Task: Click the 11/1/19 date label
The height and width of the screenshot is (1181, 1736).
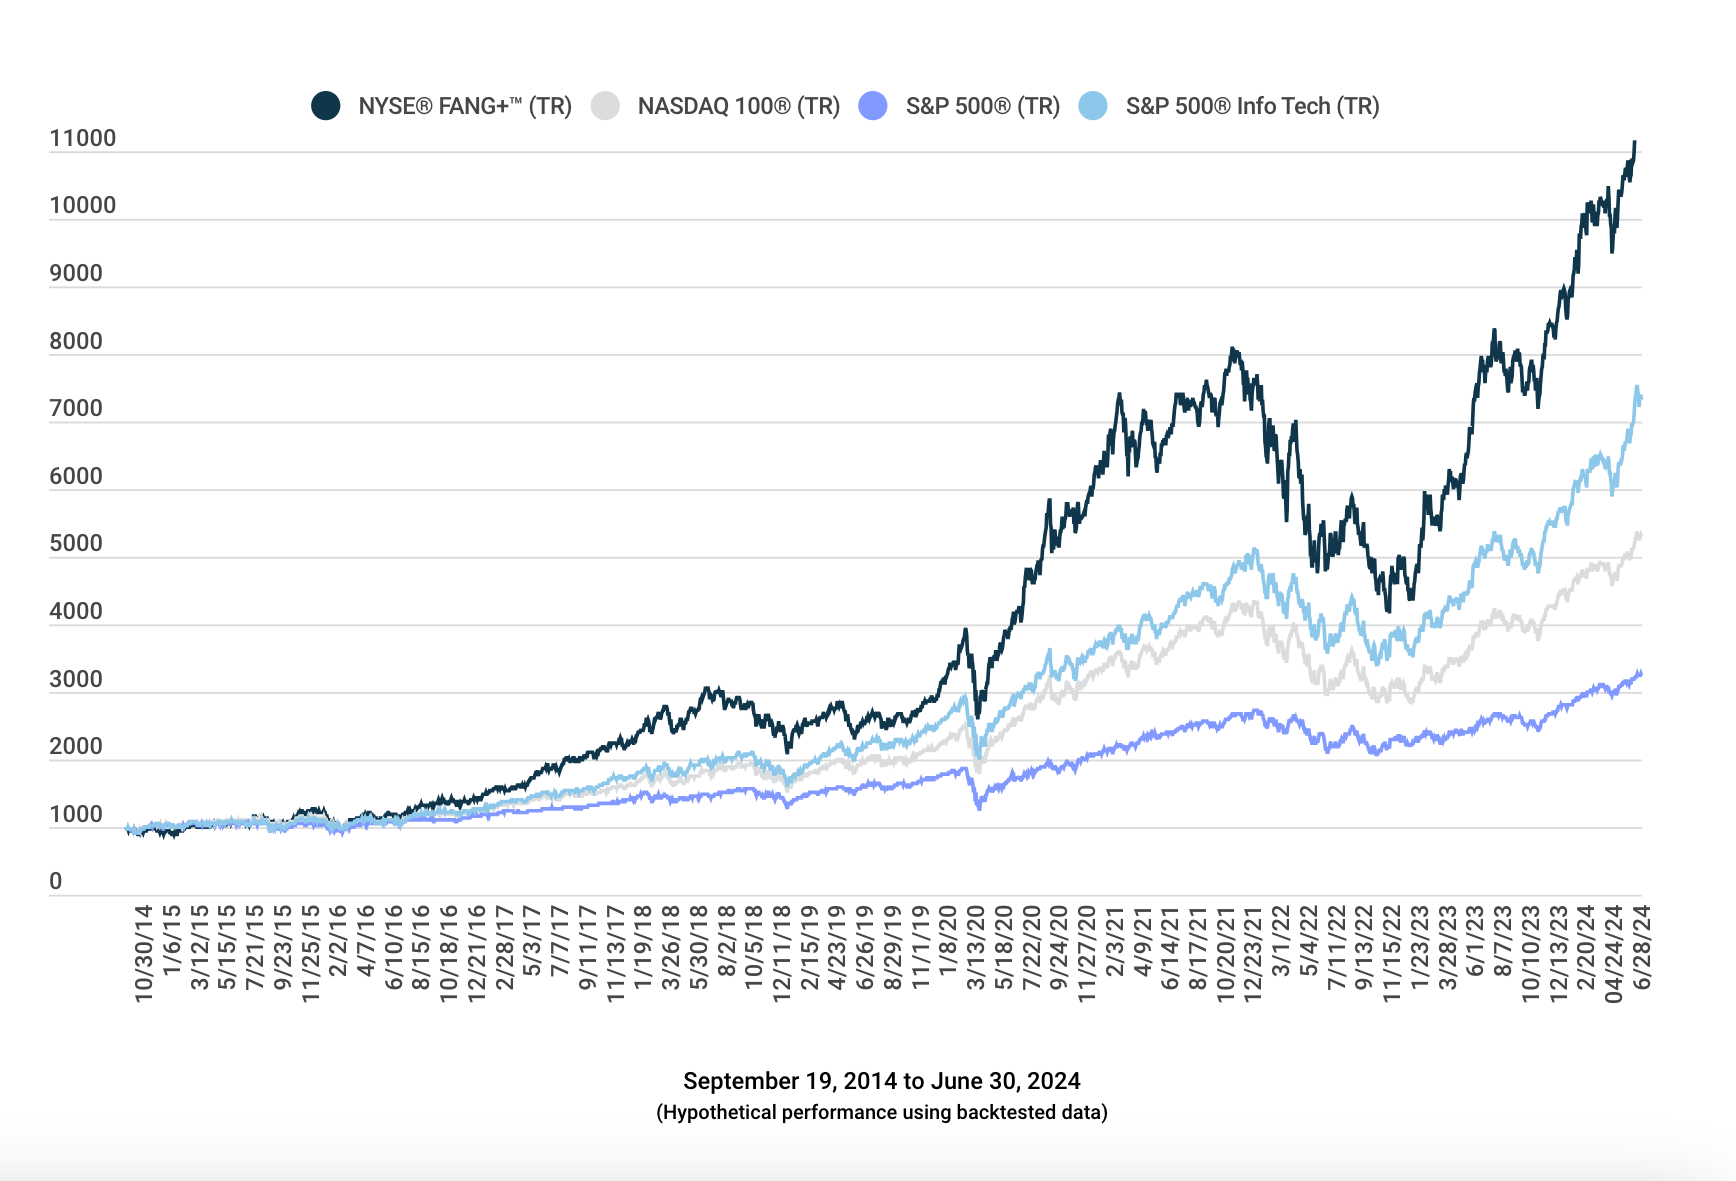Action: pos(921,947)
